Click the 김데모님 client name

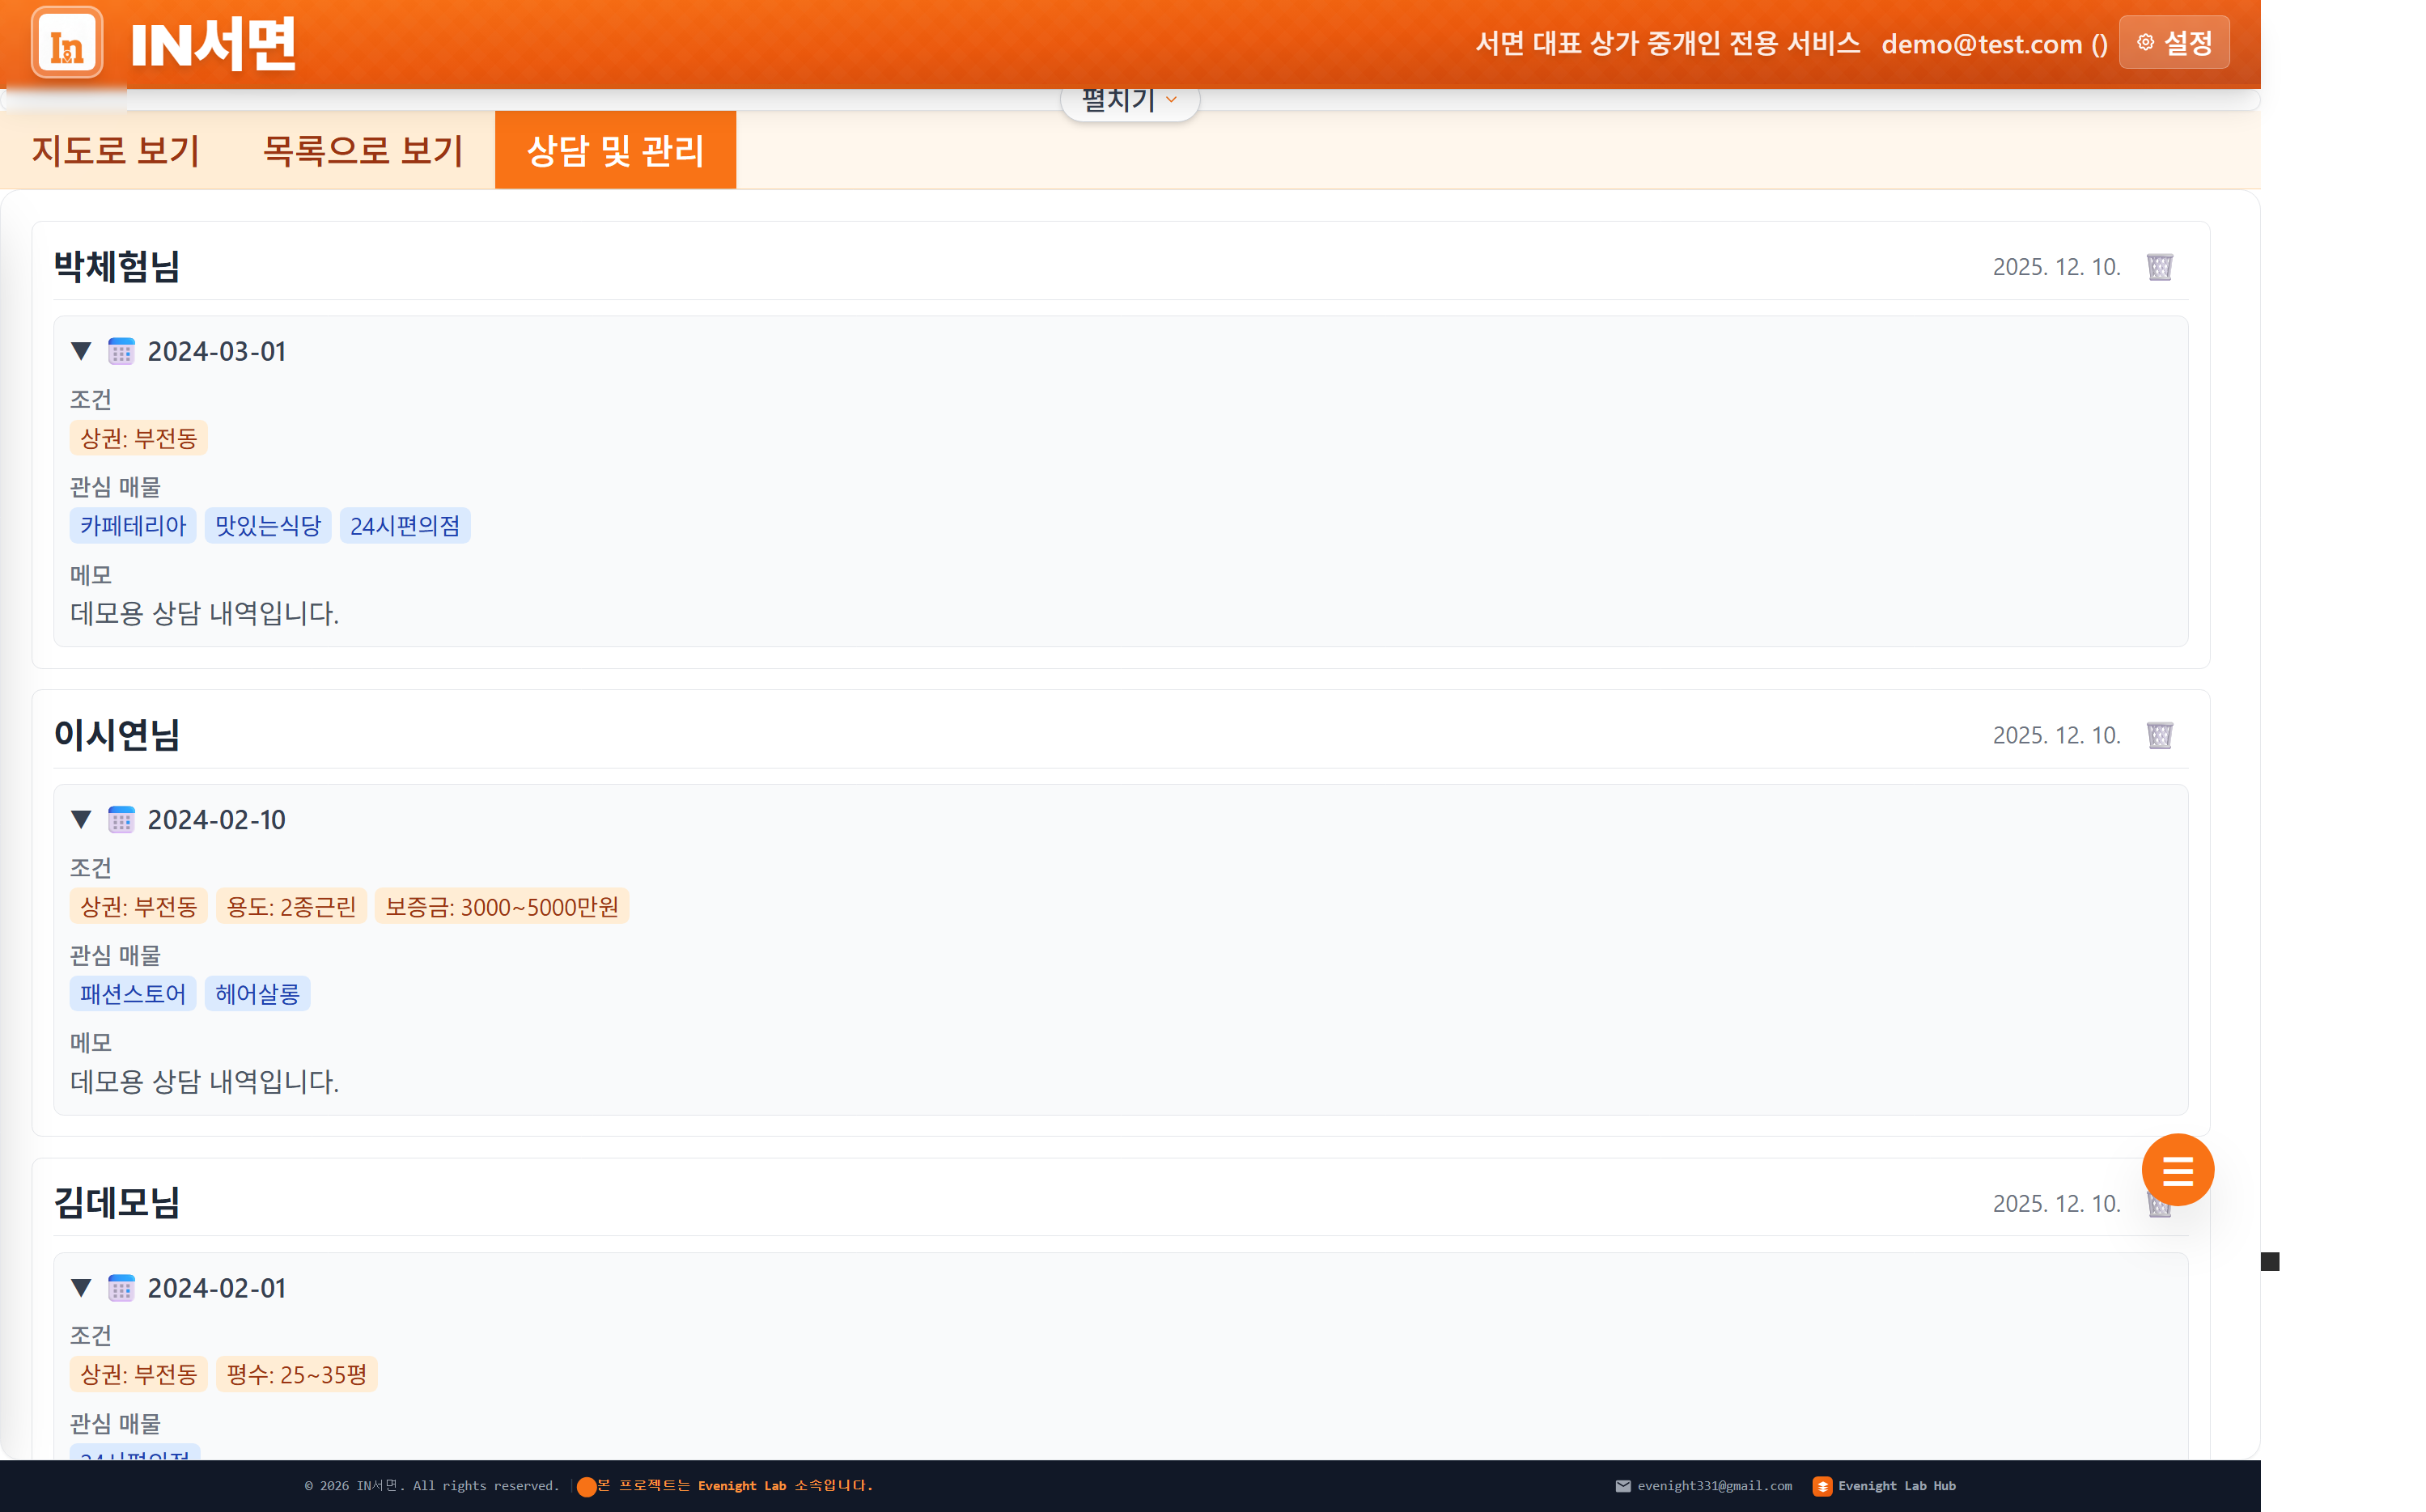click(117, 1203)
